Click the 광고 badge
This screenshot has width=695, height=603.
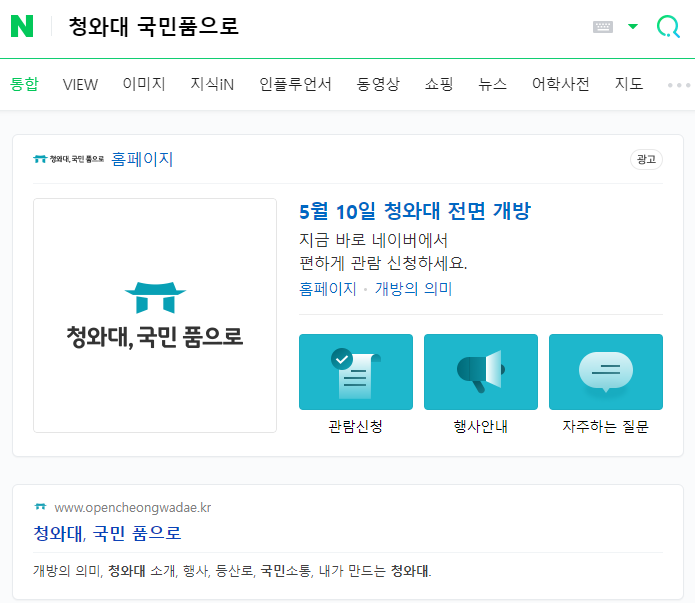coord(646,160)
